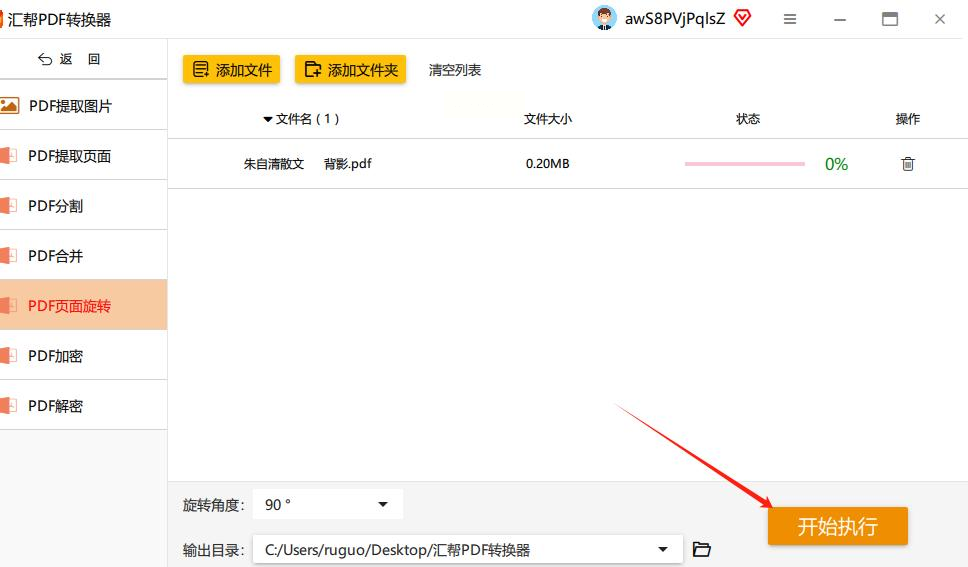Go back with the 返回 button
The image size is (968, 567).
tap(69, 59)
